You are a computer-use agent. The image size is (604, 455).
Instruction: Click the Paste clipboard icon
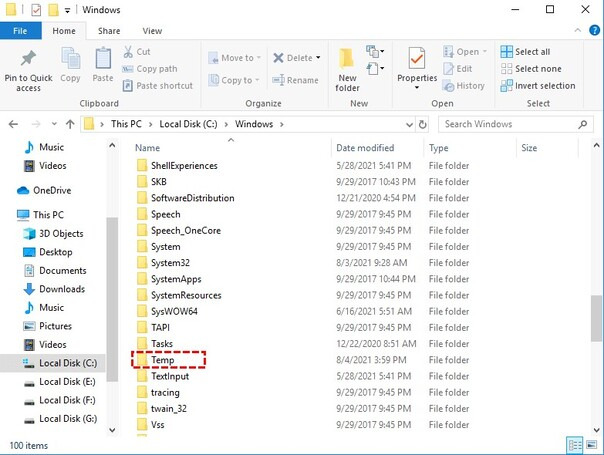point(103,59)
